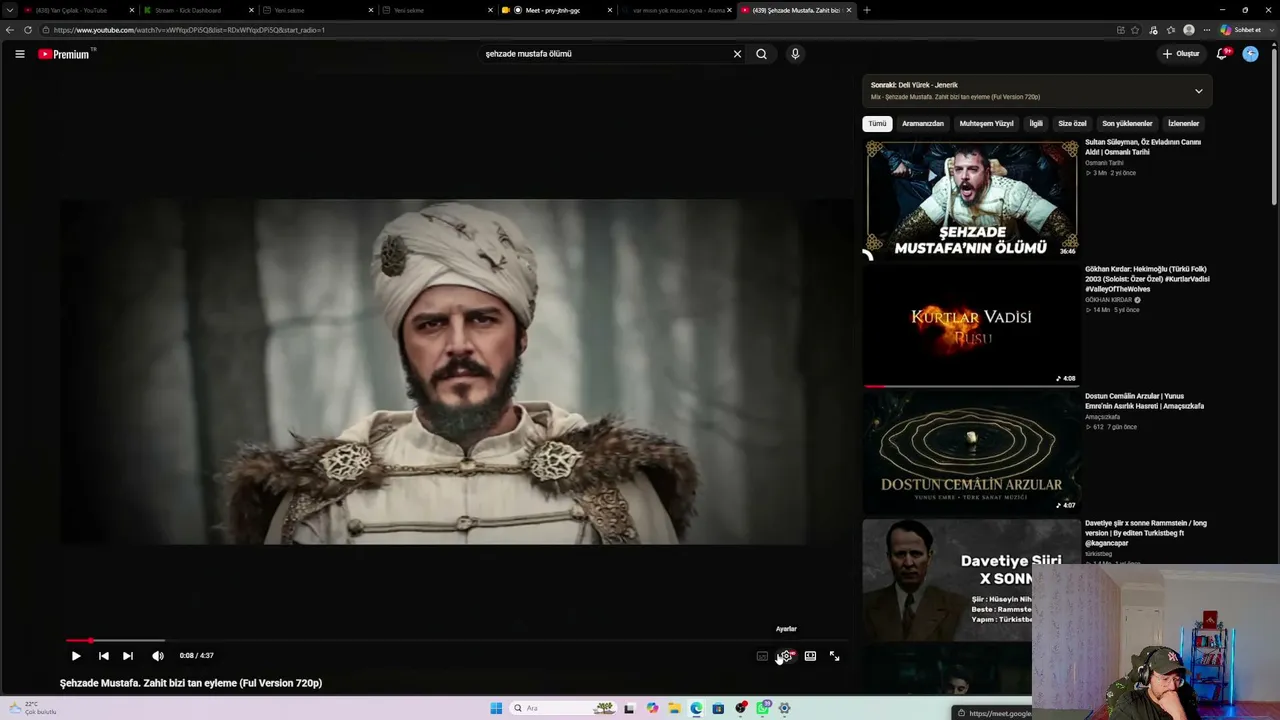1280x720 pixels.
Task: Open 'Dostun Cemâlin Arzular | Yunus Emre' title
Action: click(1144, 401)
